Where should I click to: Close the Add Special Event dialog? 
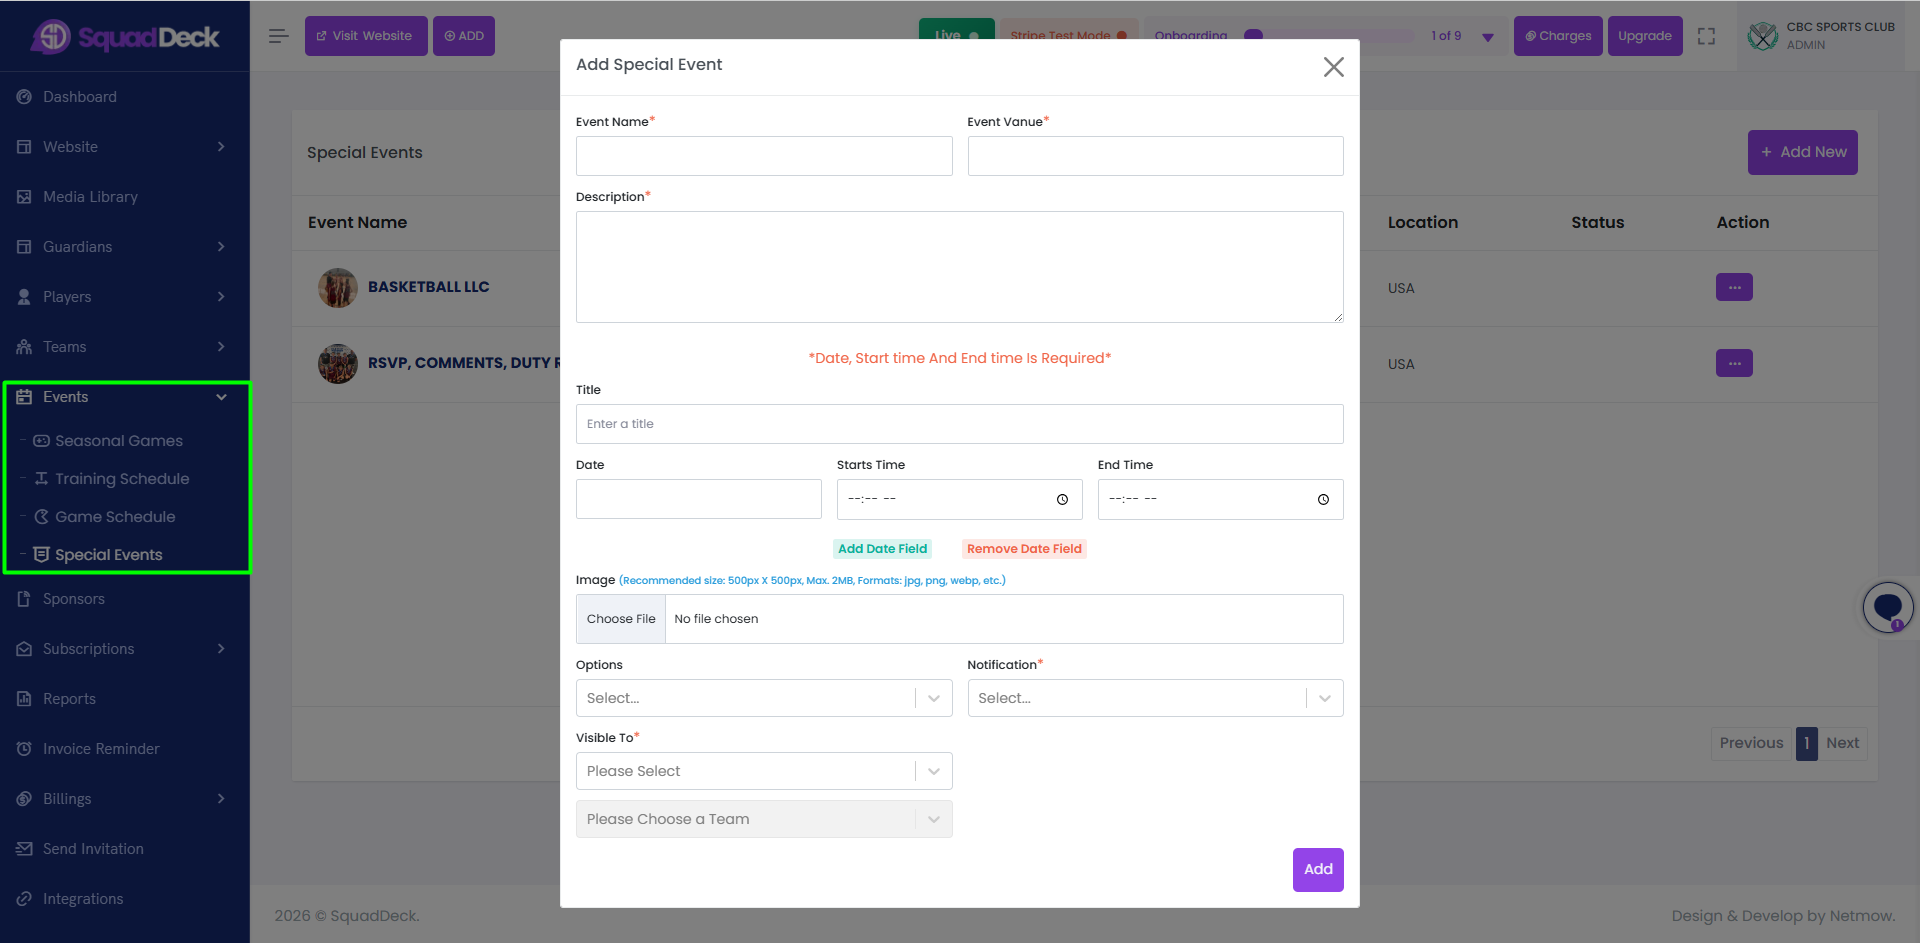[x=1333, y=67]
